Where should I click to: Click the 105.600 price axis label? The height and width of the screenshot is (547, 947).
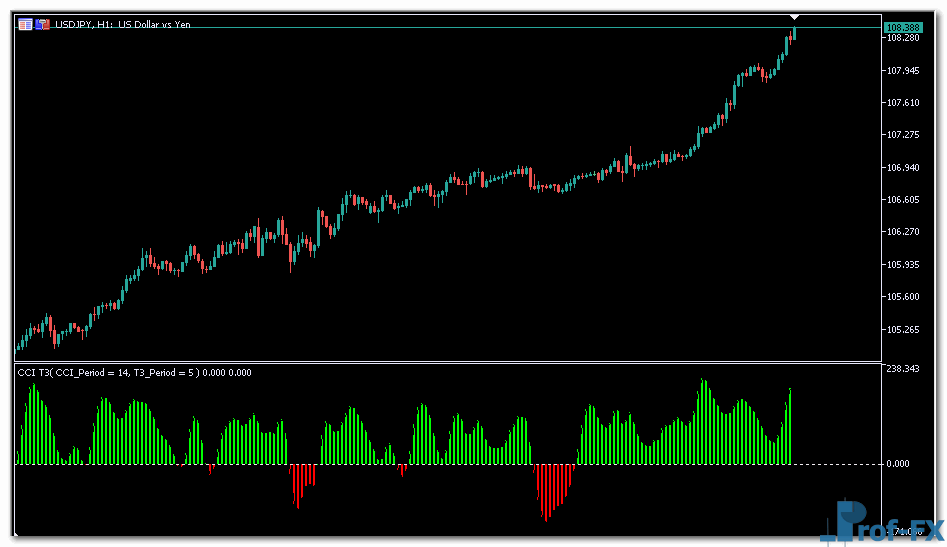coord(903,297)
